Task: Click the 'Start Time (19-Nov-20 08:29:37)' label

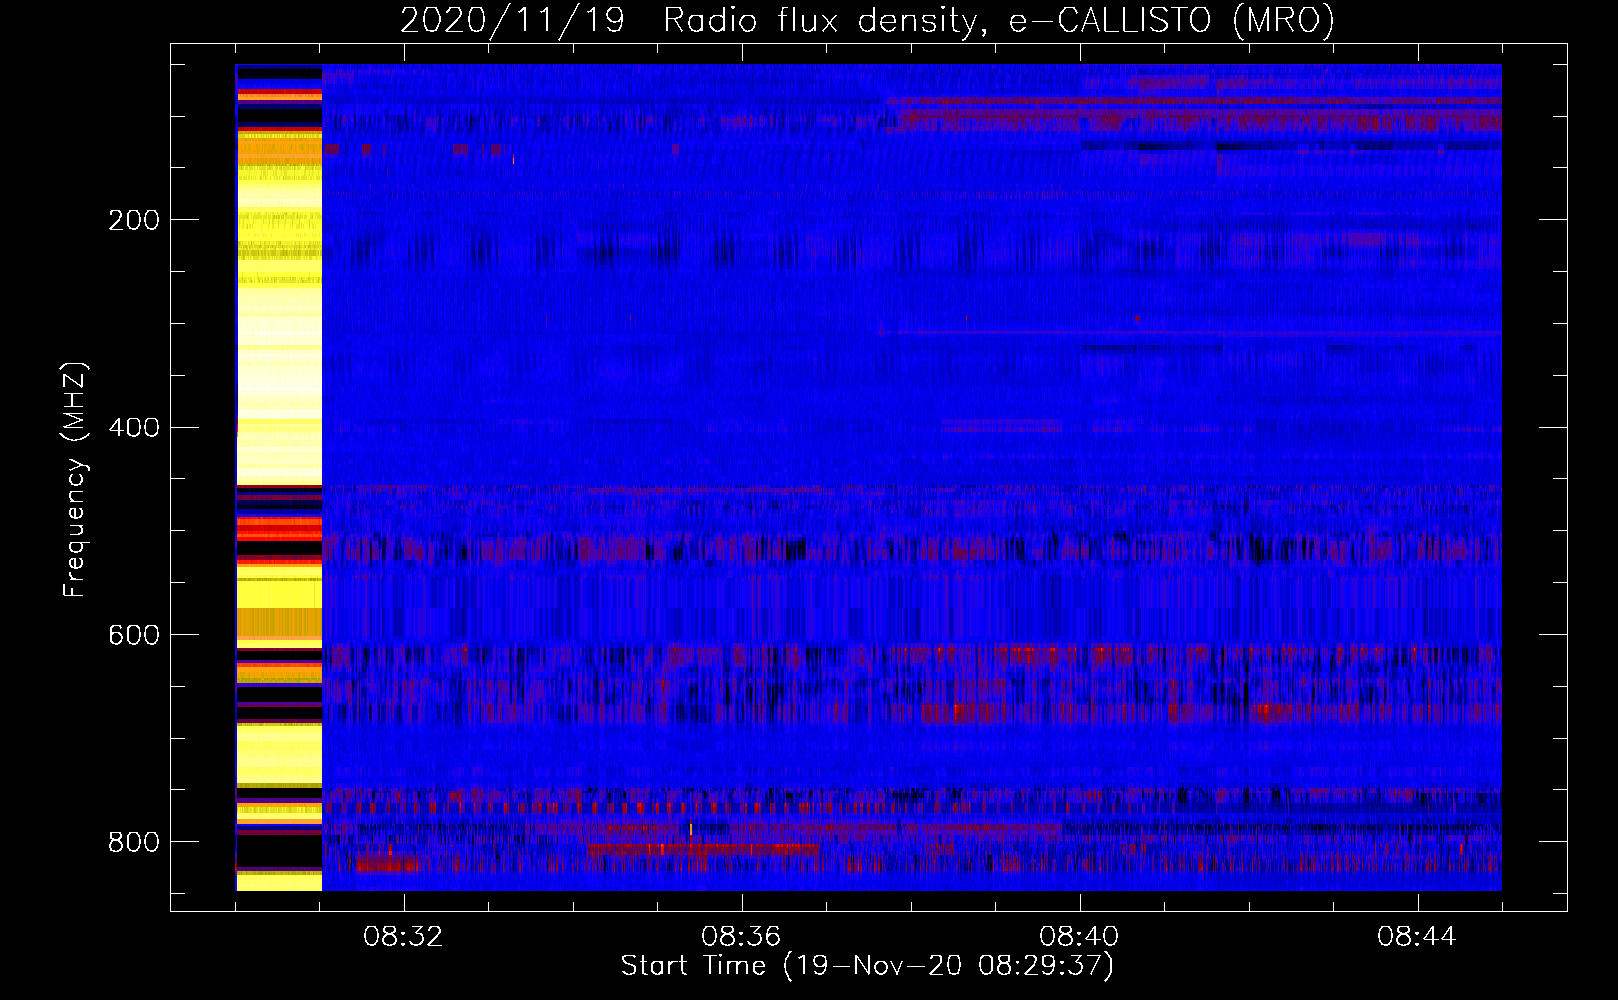Action: (867, 966)
